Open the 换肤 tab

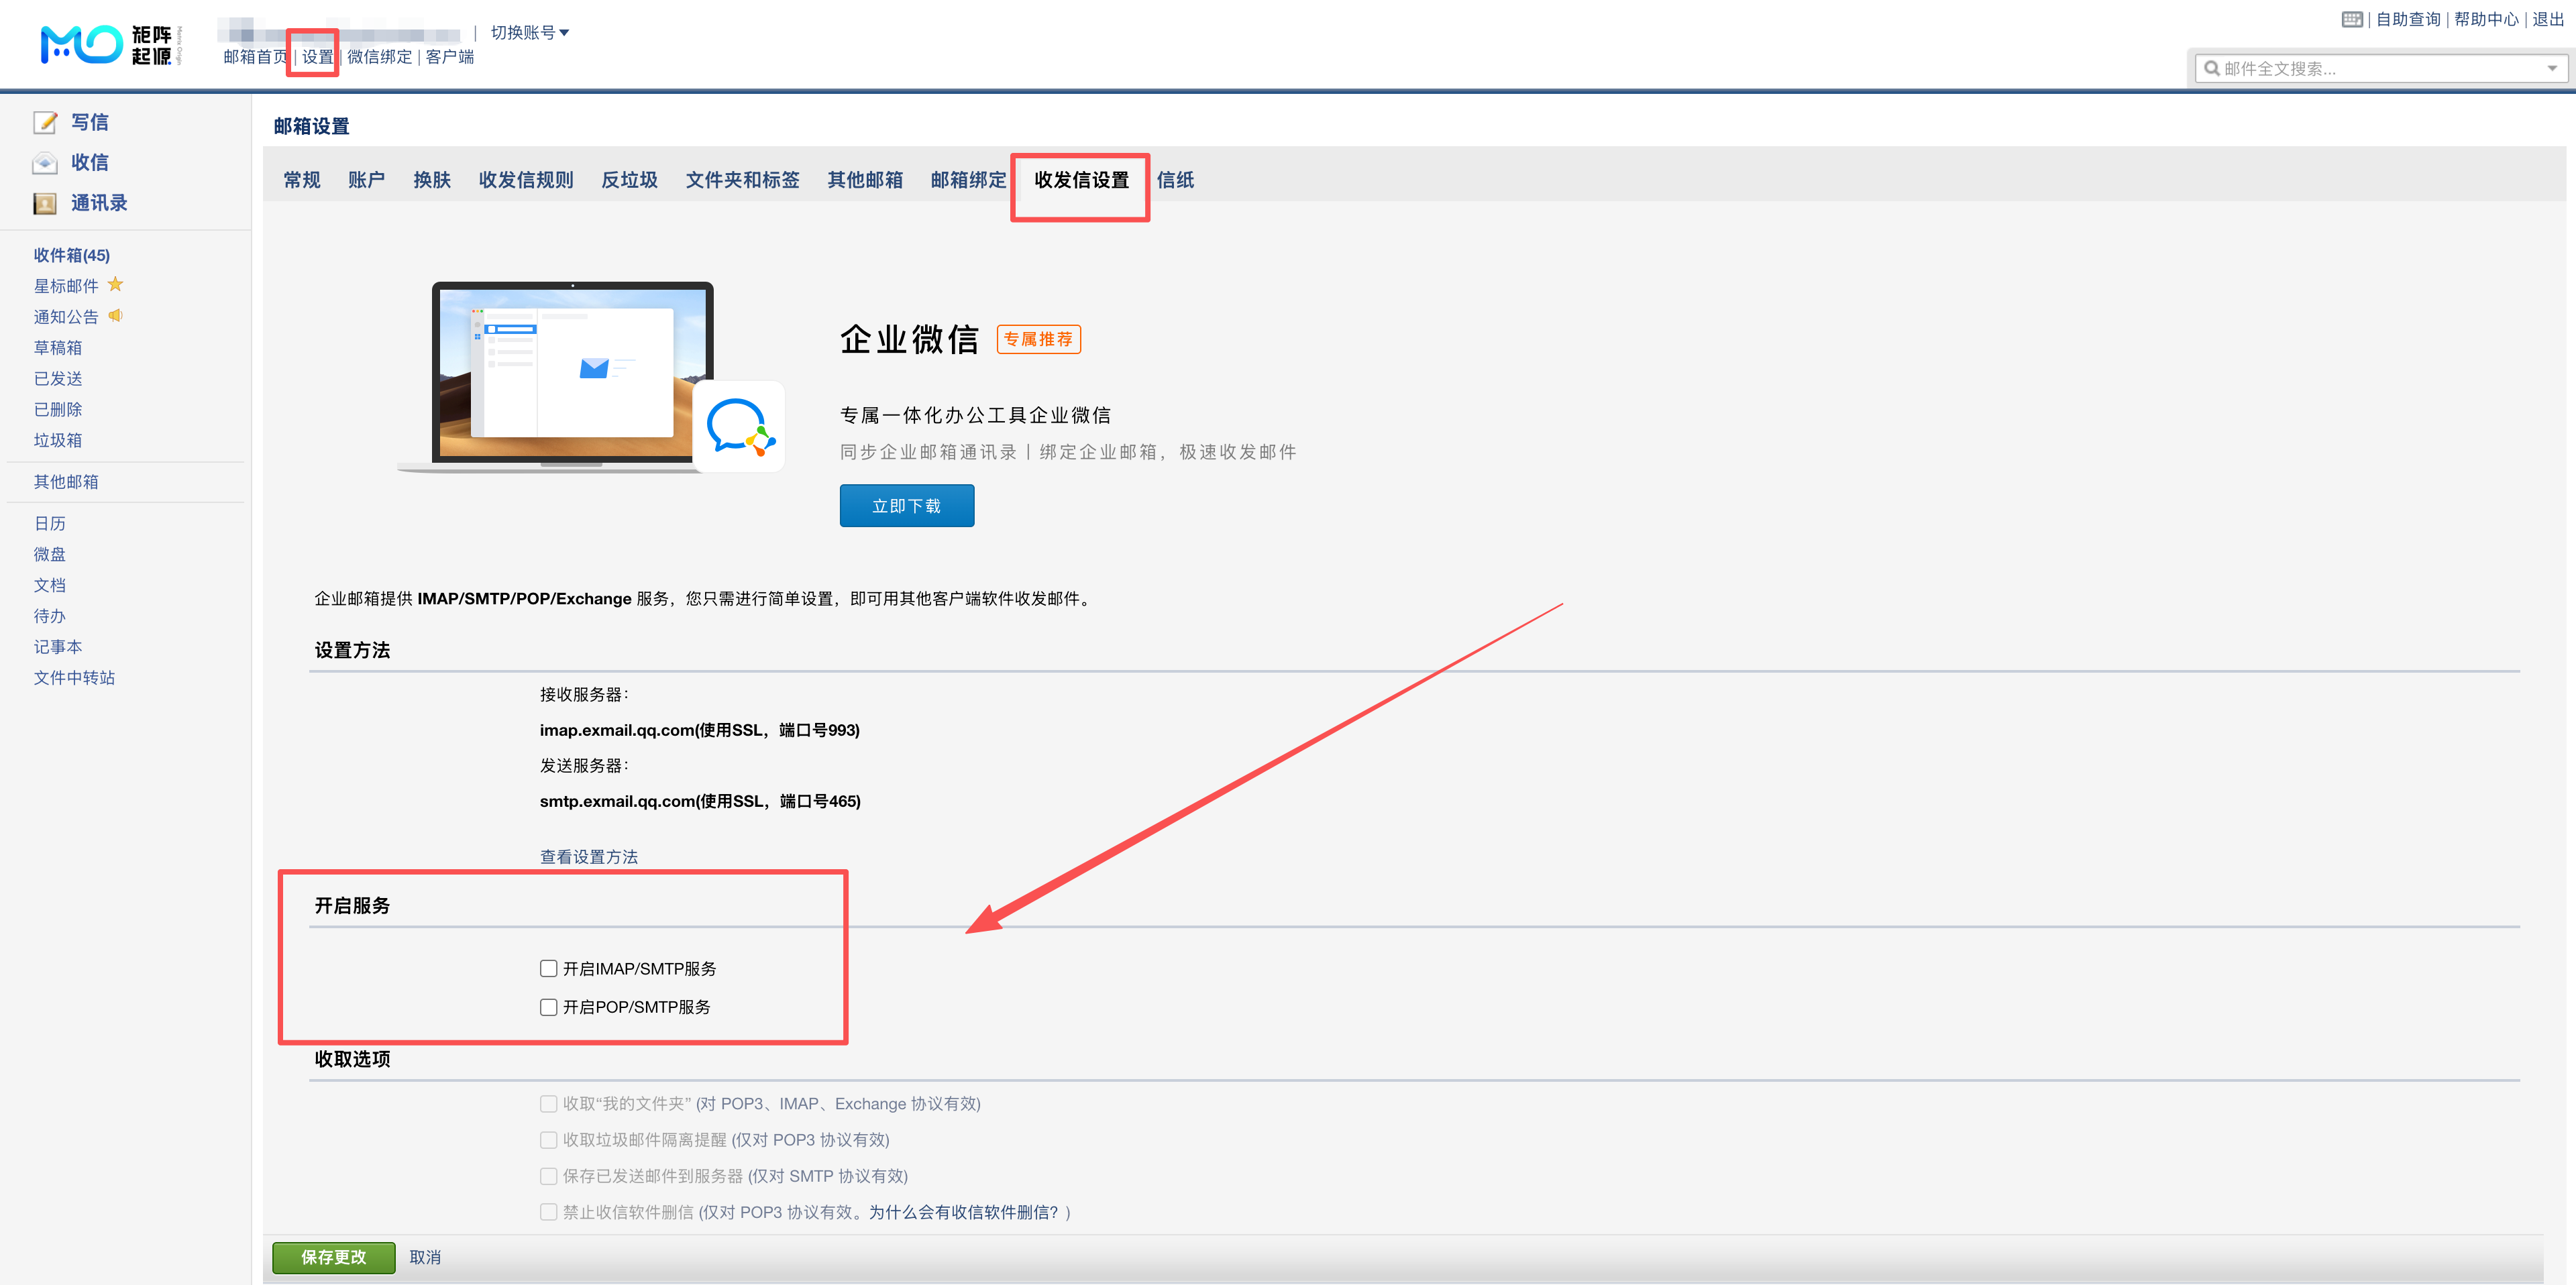click(x=432, y=180)
